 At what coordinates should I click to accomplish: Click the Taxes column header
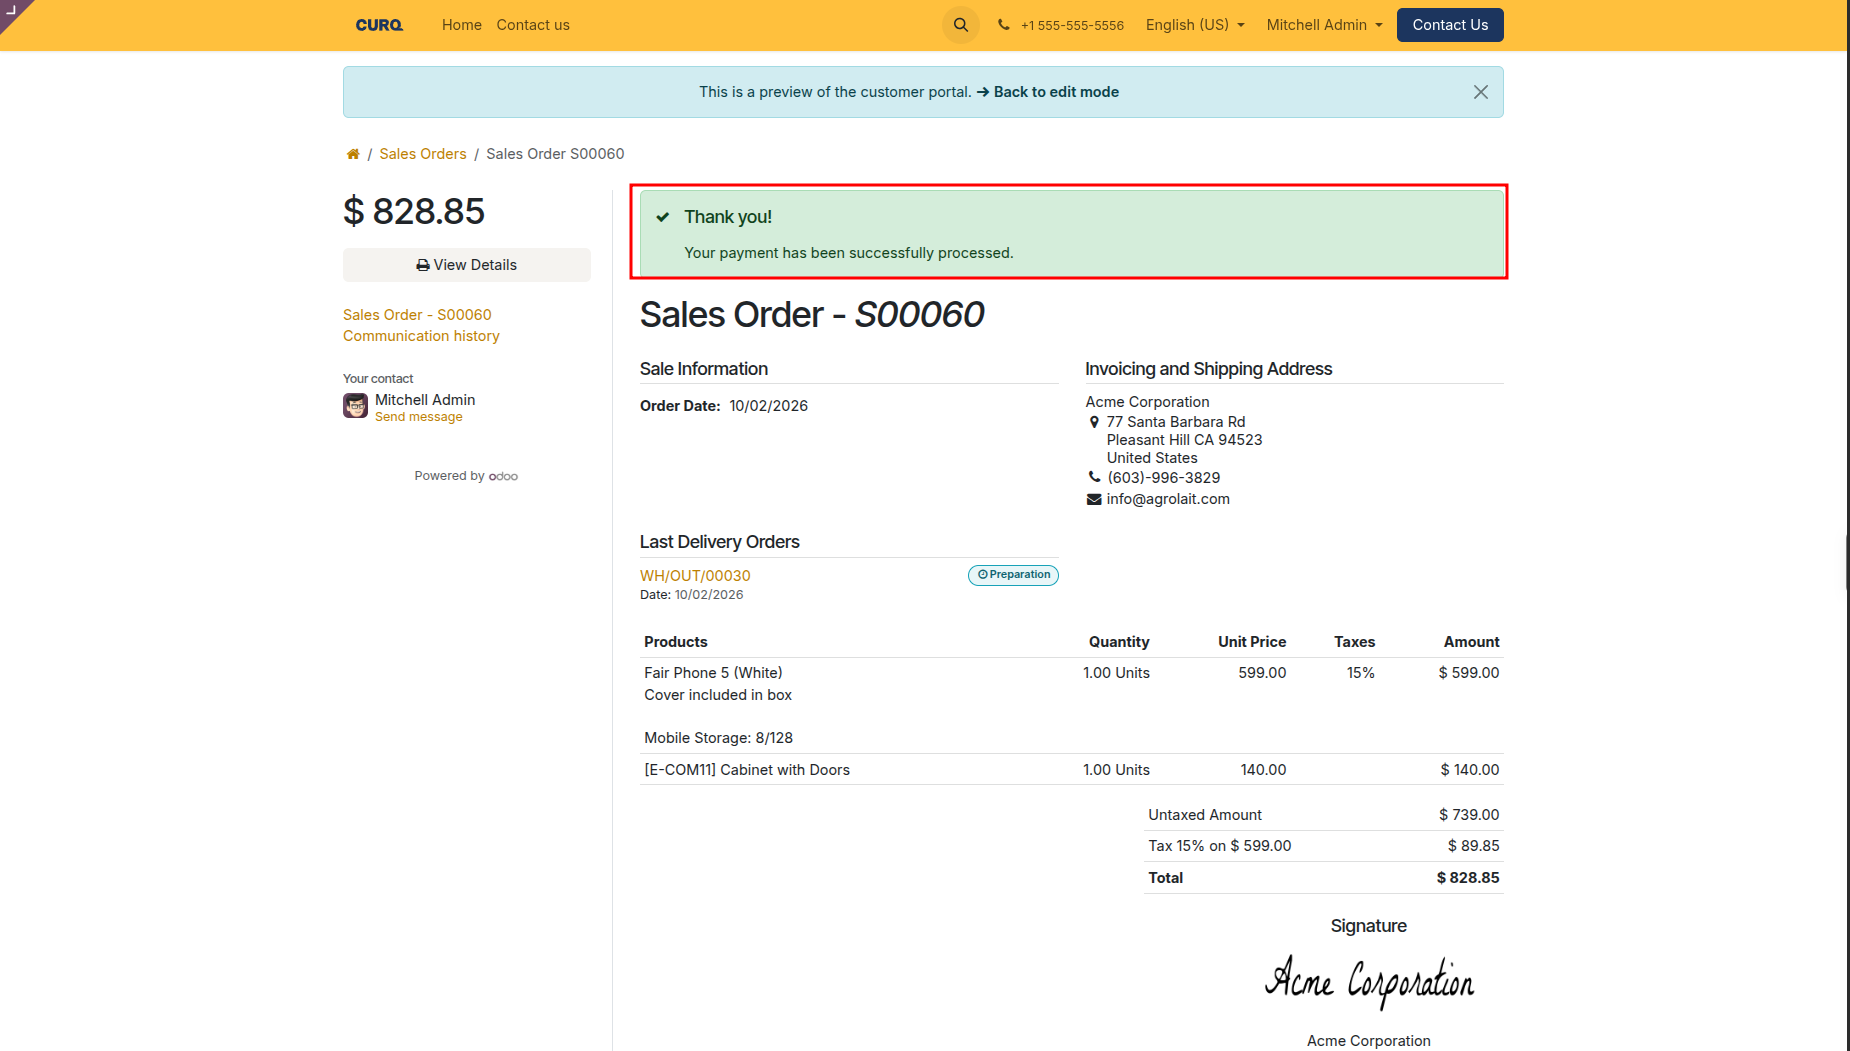point(1354,642)
